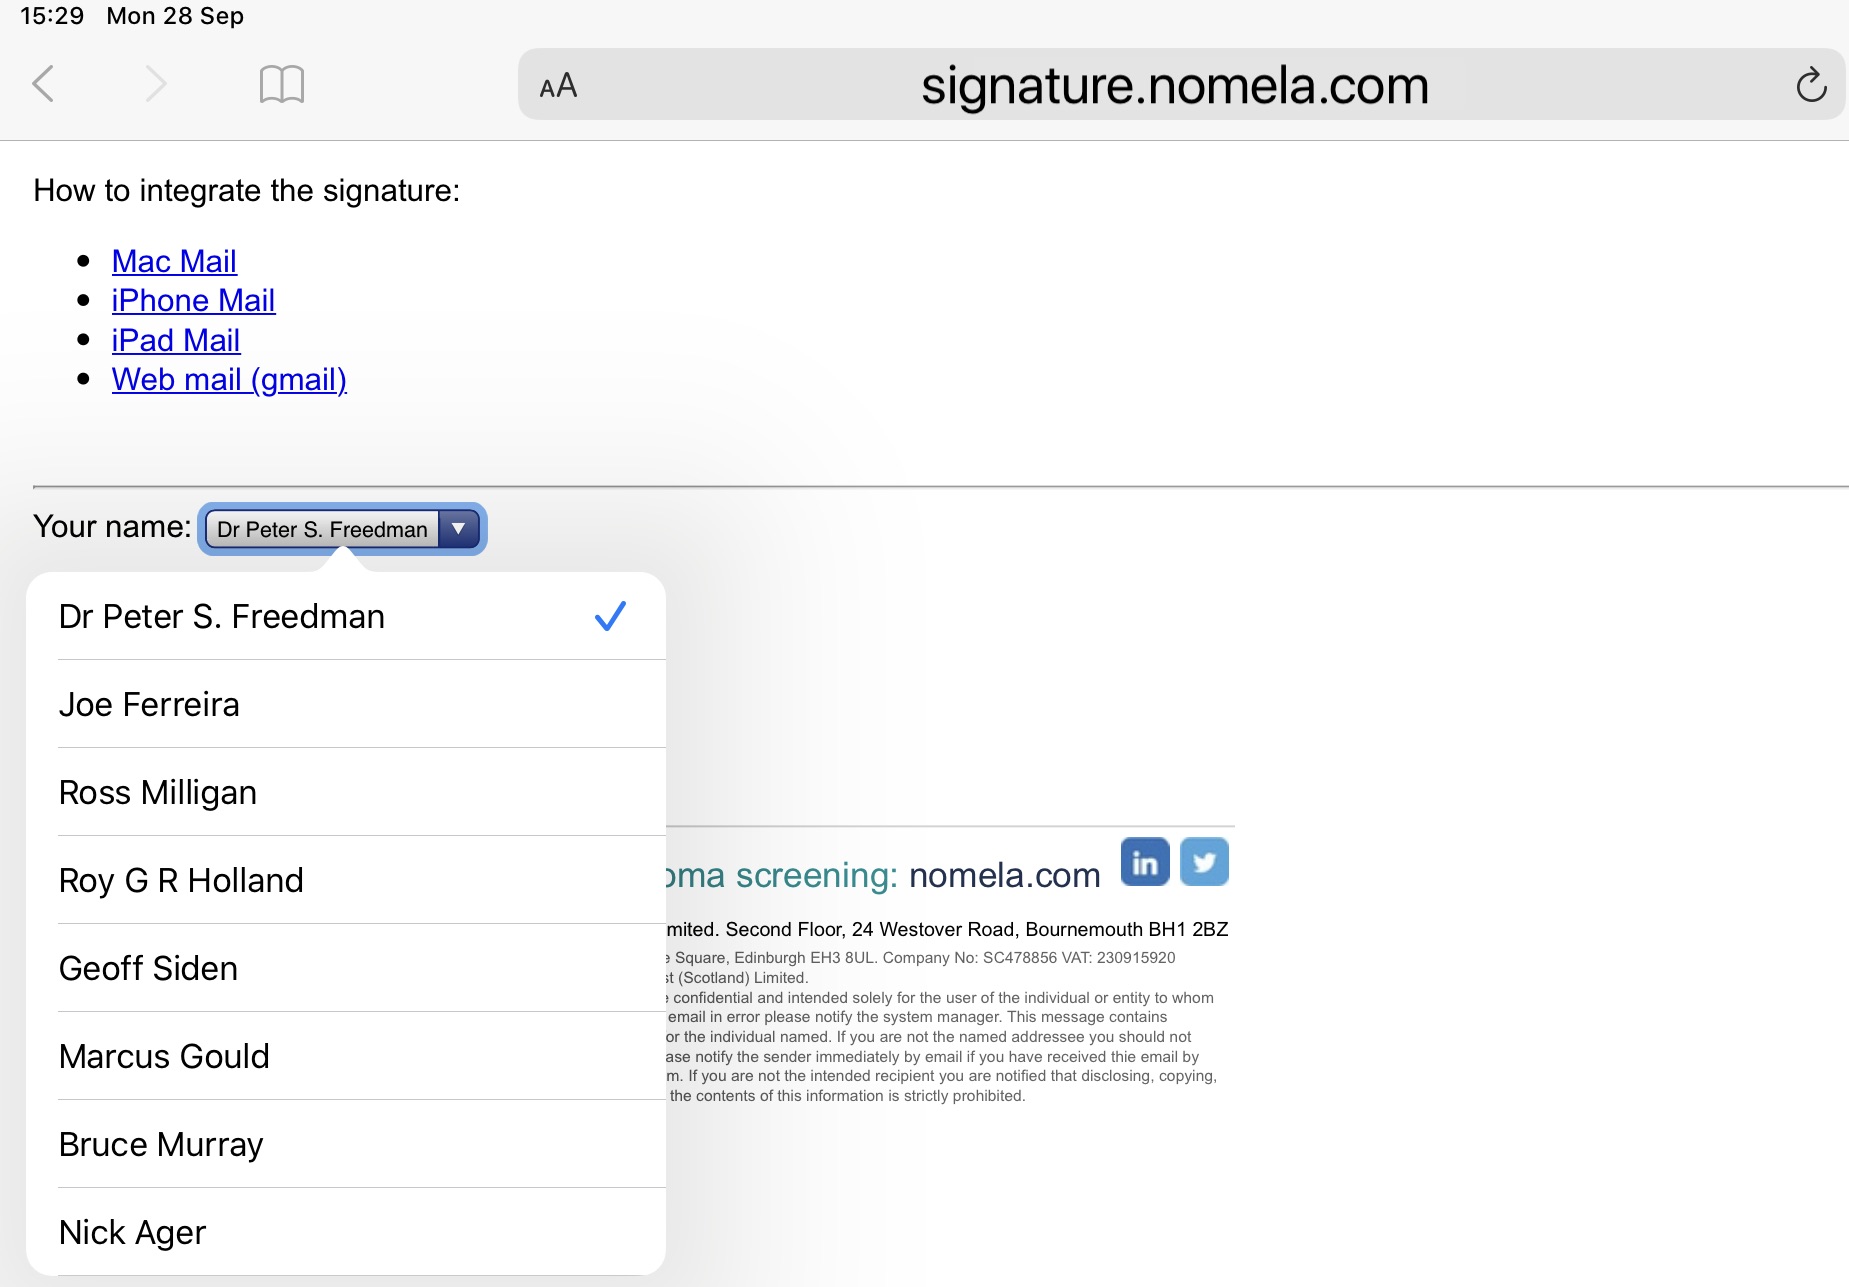This screenshot has width=1849, height=1287.
Task: Pick Bruce Murray from name options
Action: point(346,1144)
